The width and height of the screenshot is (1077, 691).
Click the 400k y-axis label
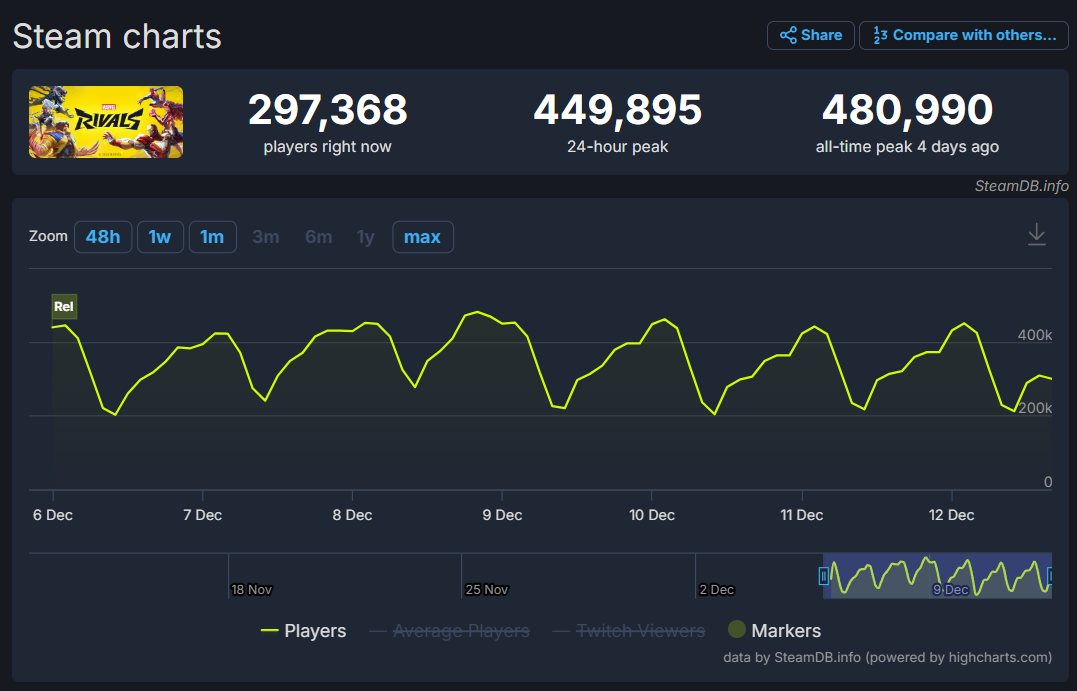(x=1034, y=335)
